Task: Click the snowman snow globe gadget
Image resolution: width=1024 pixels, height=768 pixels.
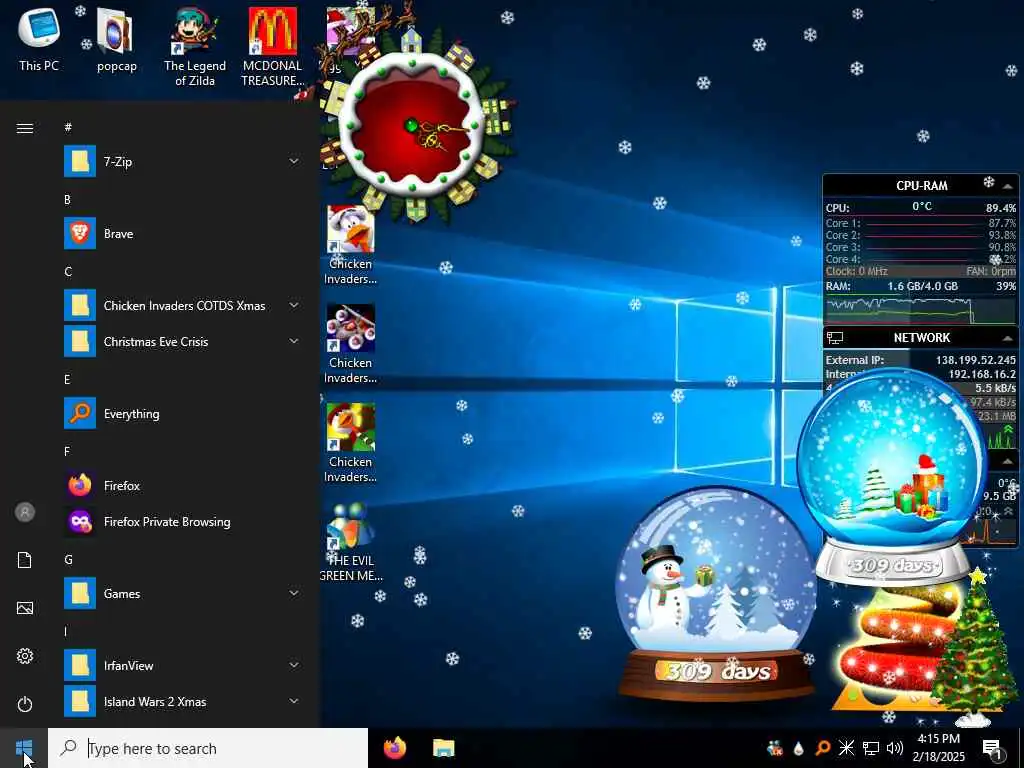Action: (716, 594)
